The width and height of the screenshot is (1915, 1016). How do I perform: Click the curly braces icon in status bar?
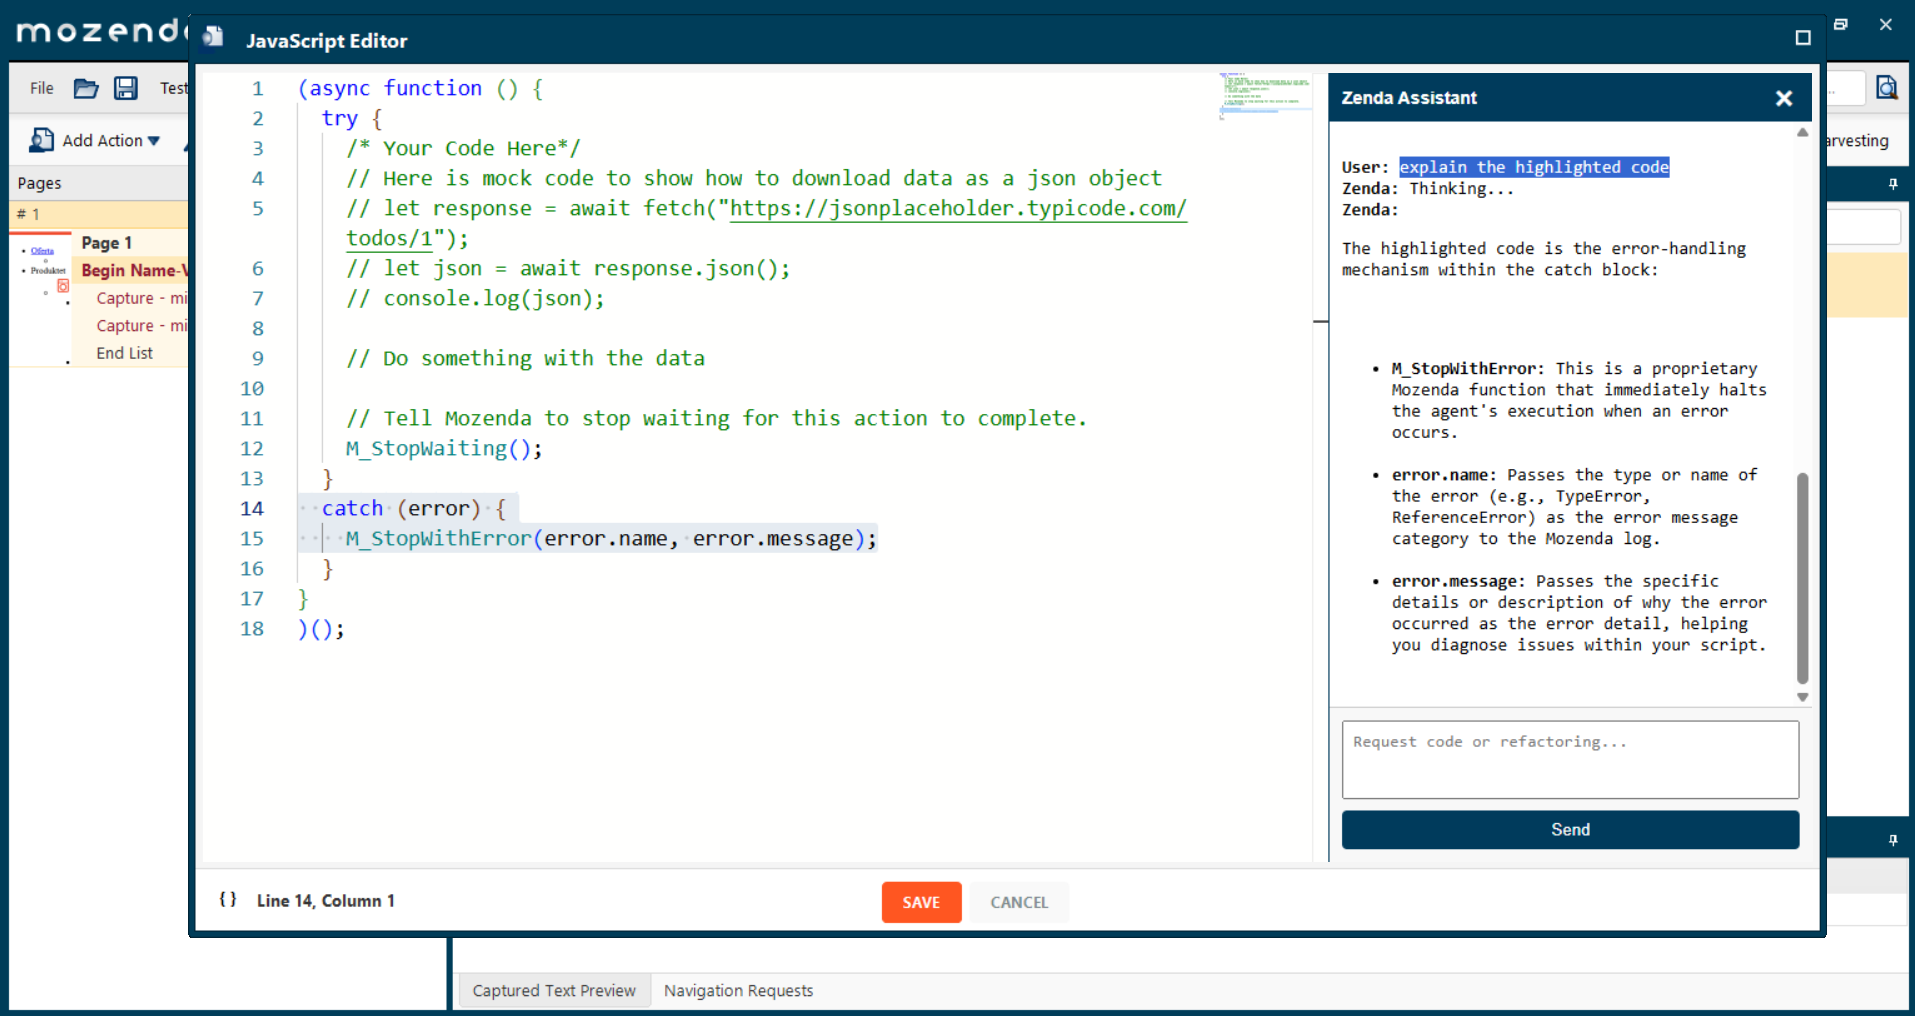tap(228, 900)
